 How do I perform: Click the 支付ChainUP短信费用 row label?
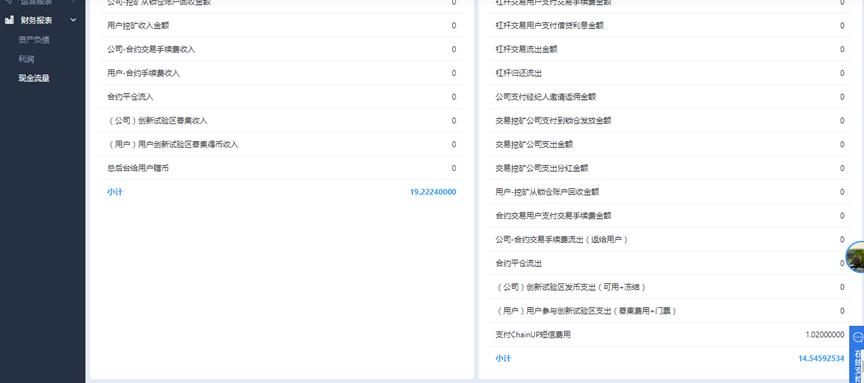click(x=533, y=335)
